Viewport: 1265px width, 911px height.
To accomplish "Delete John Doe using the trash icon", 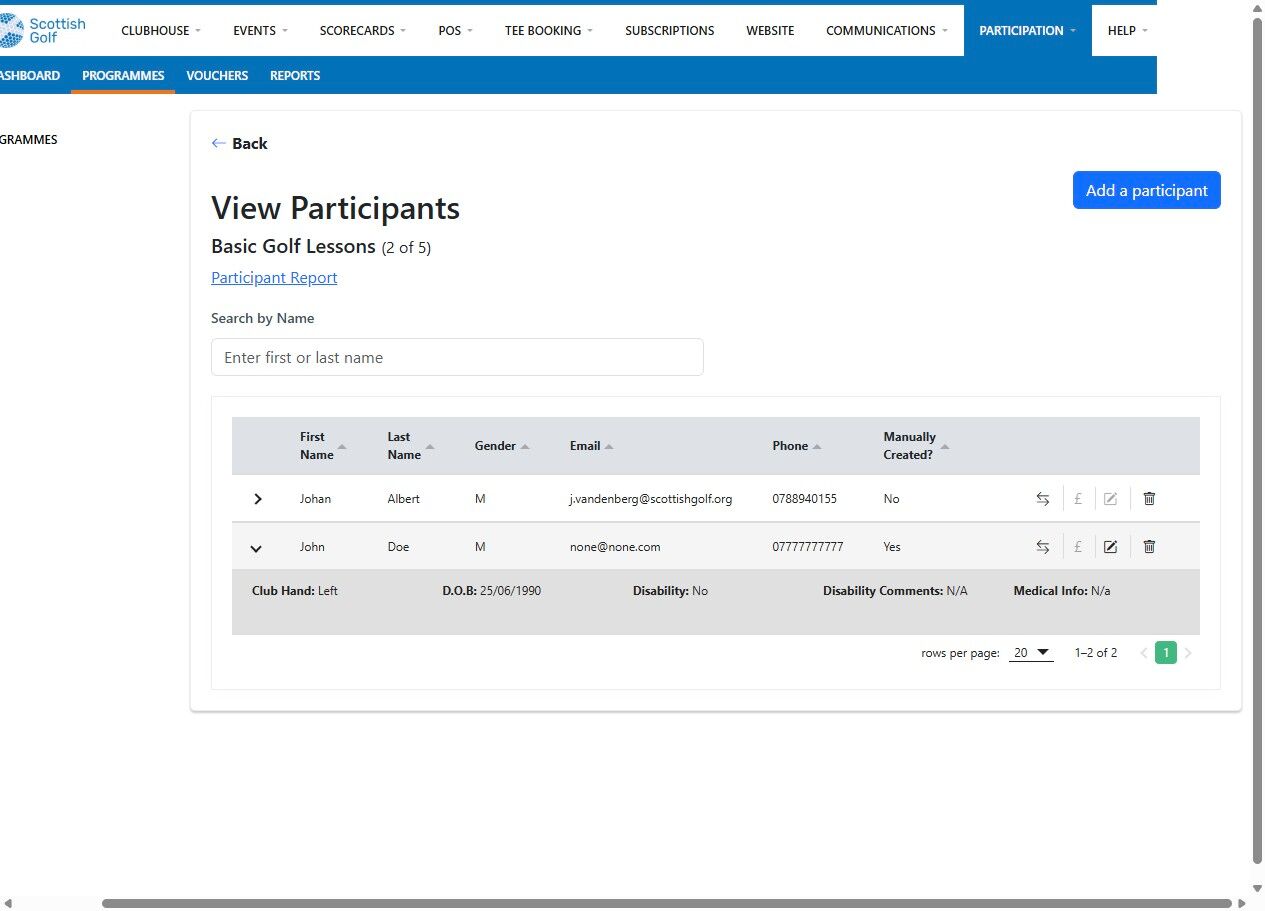I will [x=1149, y=547].
